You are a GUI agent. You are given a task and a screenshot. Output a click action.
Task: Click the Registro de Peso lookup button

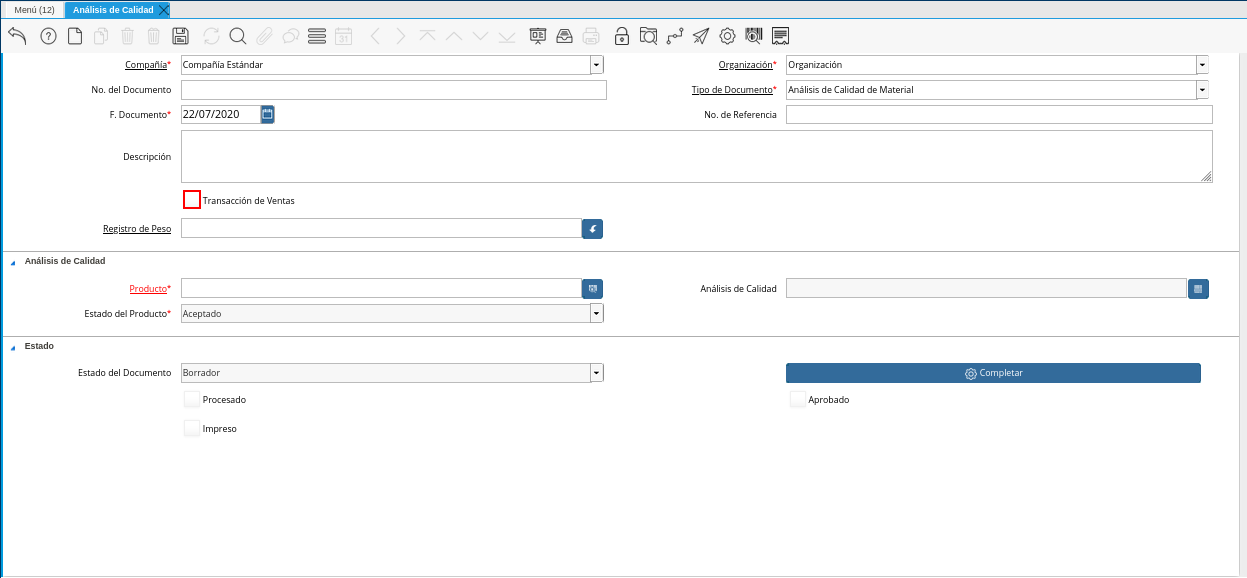pos(593,229)
